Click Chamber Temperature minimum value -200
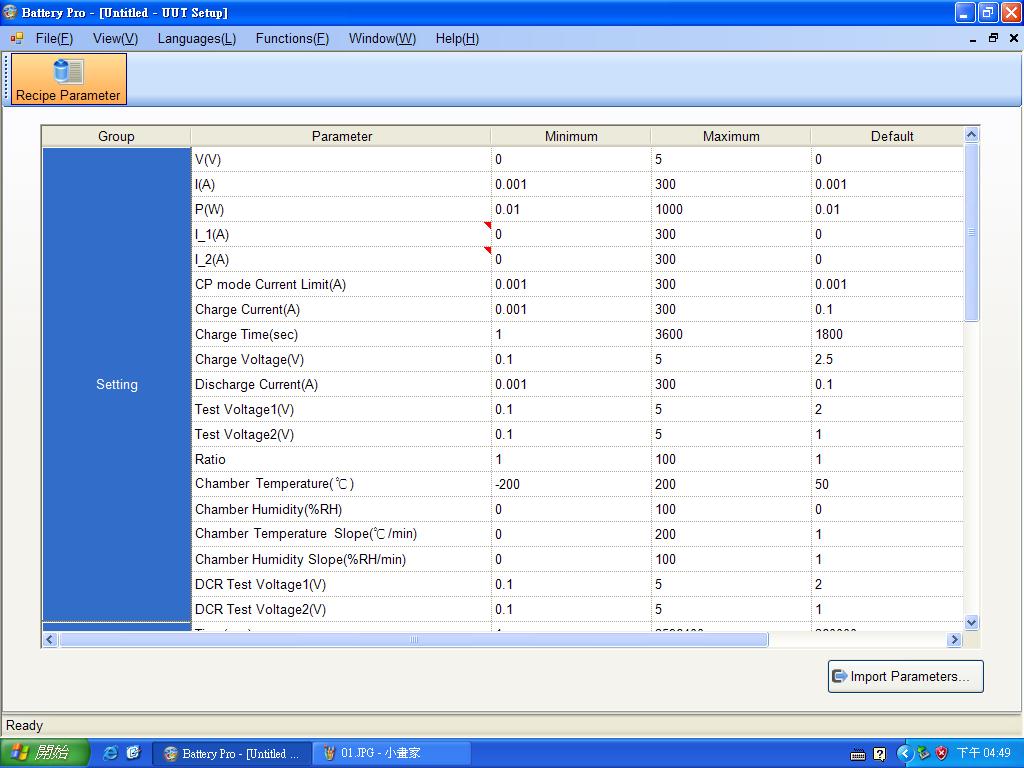This screenshot has height=768, width=1024. point(571,484)
